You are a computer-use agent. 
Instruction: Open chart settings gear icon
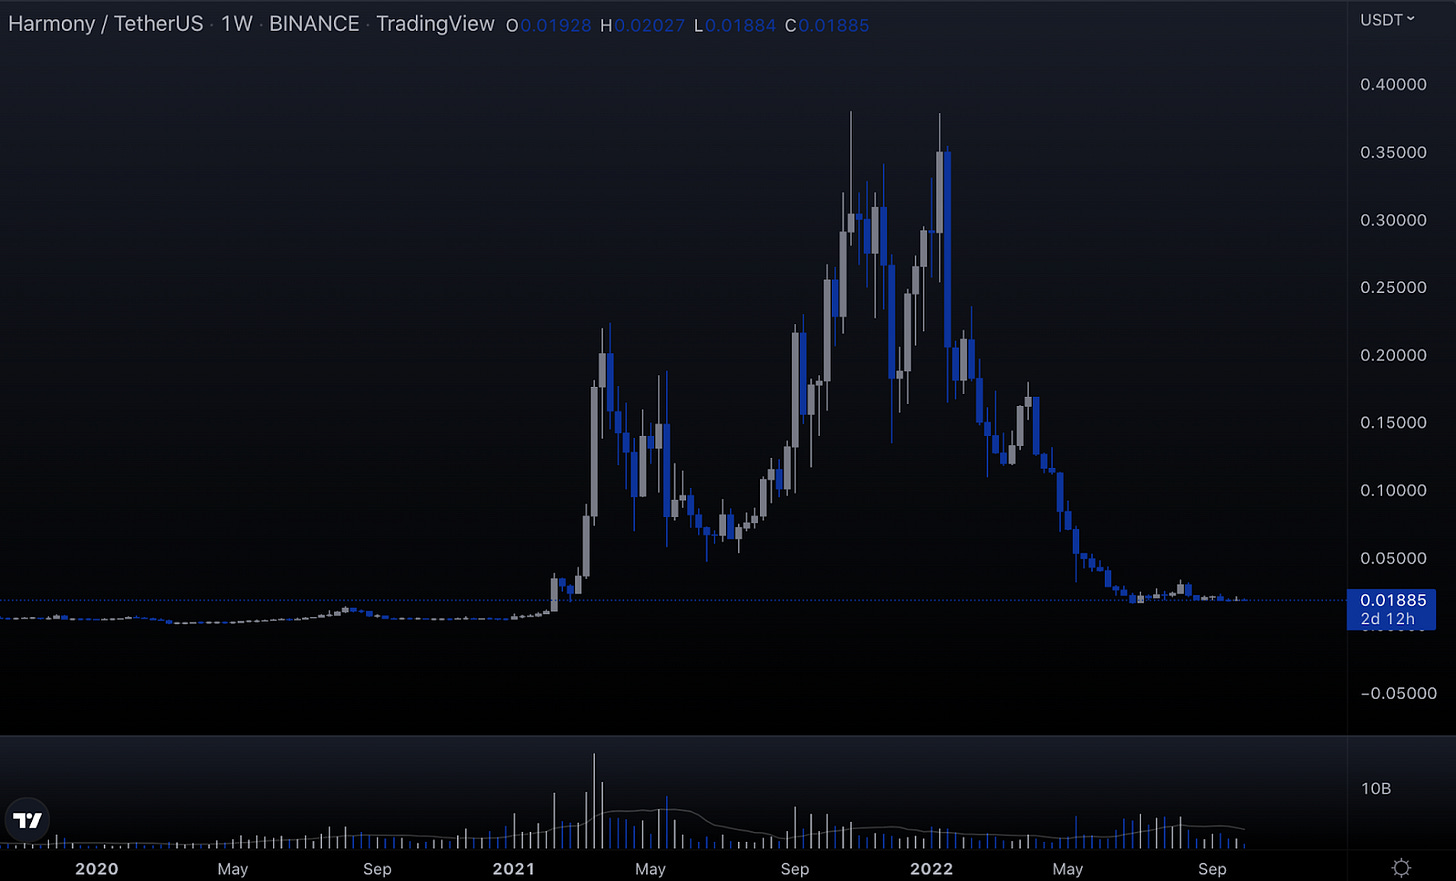pos(1401,868)
